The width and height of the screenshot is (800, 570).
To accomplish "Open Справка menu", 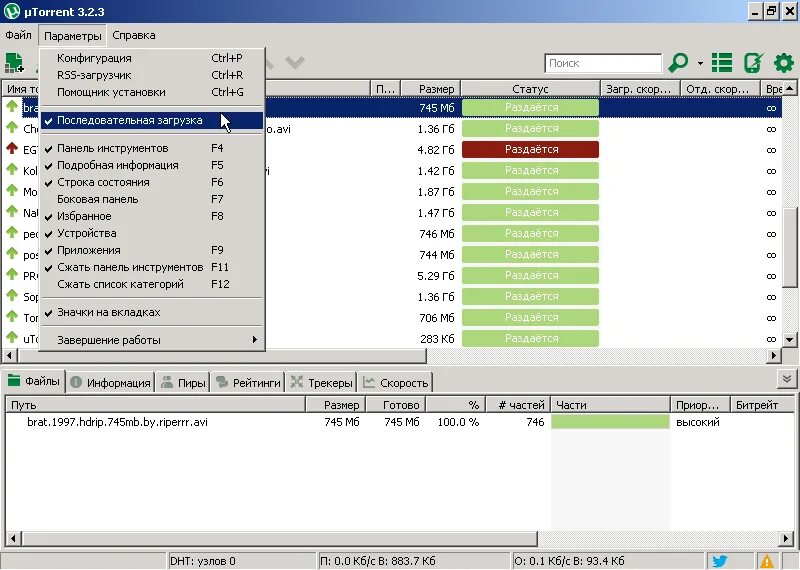I will click(x=134, y=35).
